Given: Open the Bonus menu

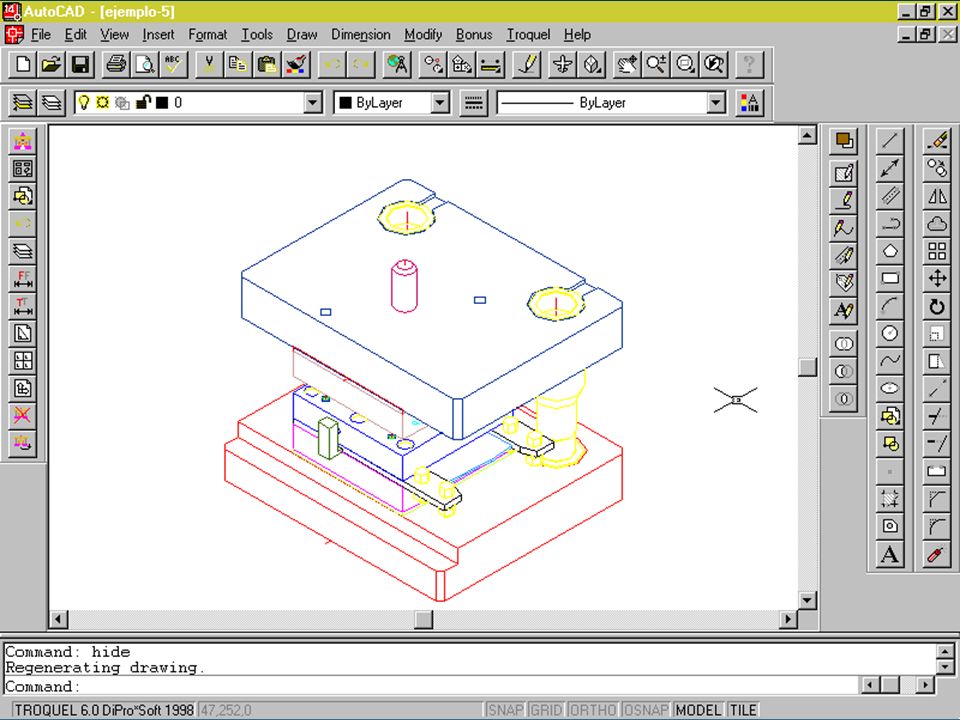Looking at the screenshot, I should coord(474,35).
